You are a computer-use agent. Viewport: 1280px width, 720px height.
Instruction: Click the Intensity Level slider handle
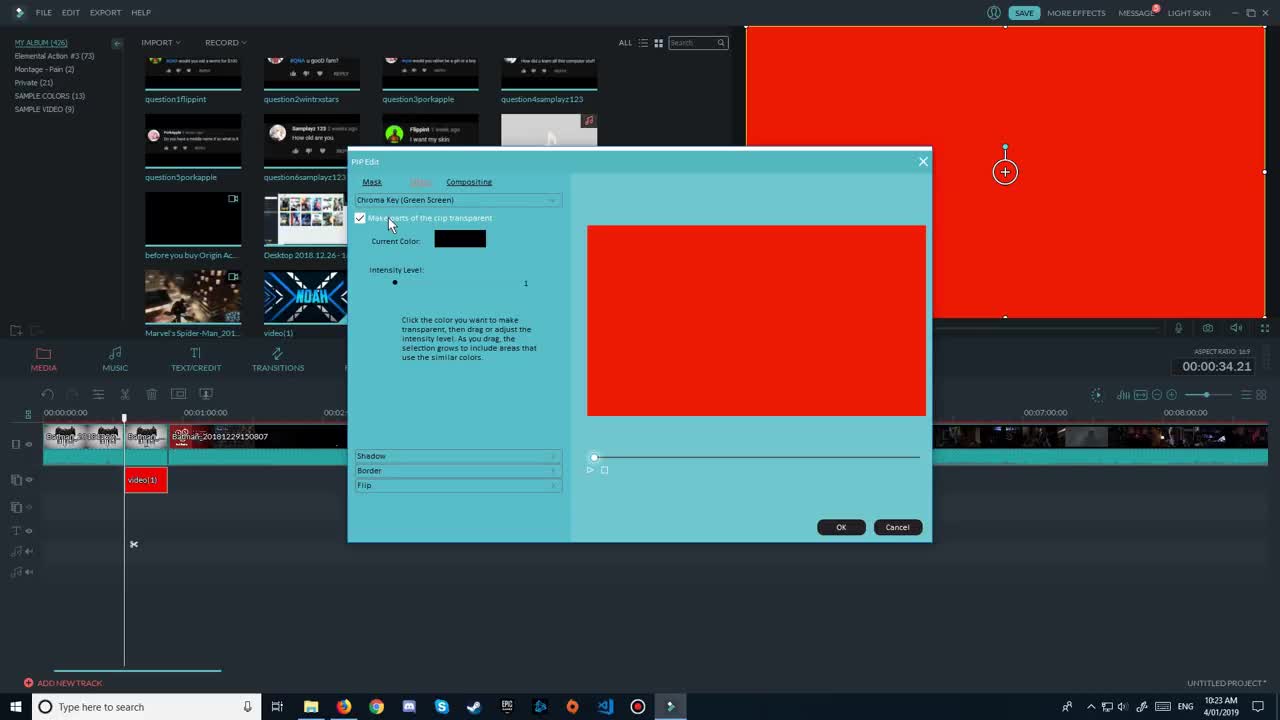click(395, 283)
